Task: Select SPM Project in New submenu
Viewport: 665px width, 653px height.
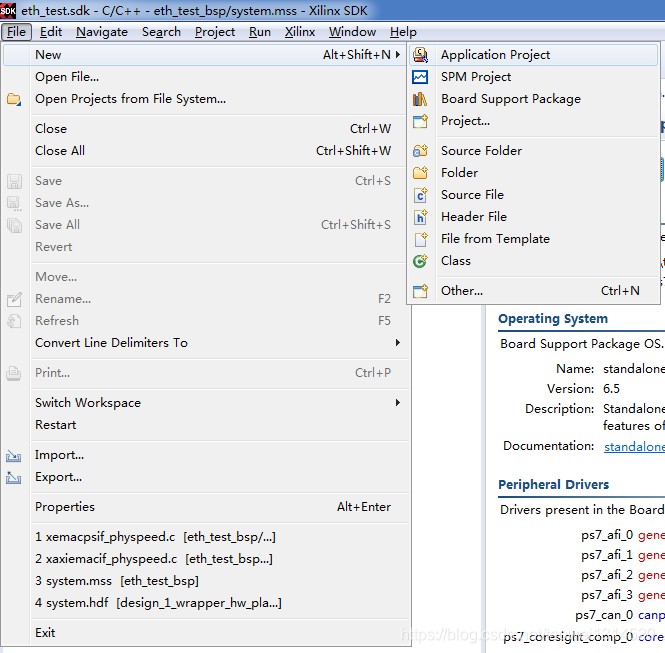Action: (x=534, y=77)
